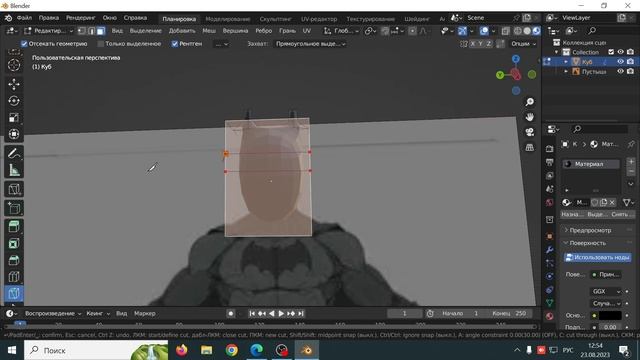Screen dimensions: 640x360
Task: Select vertex selection mode
Action: point(82,31)
